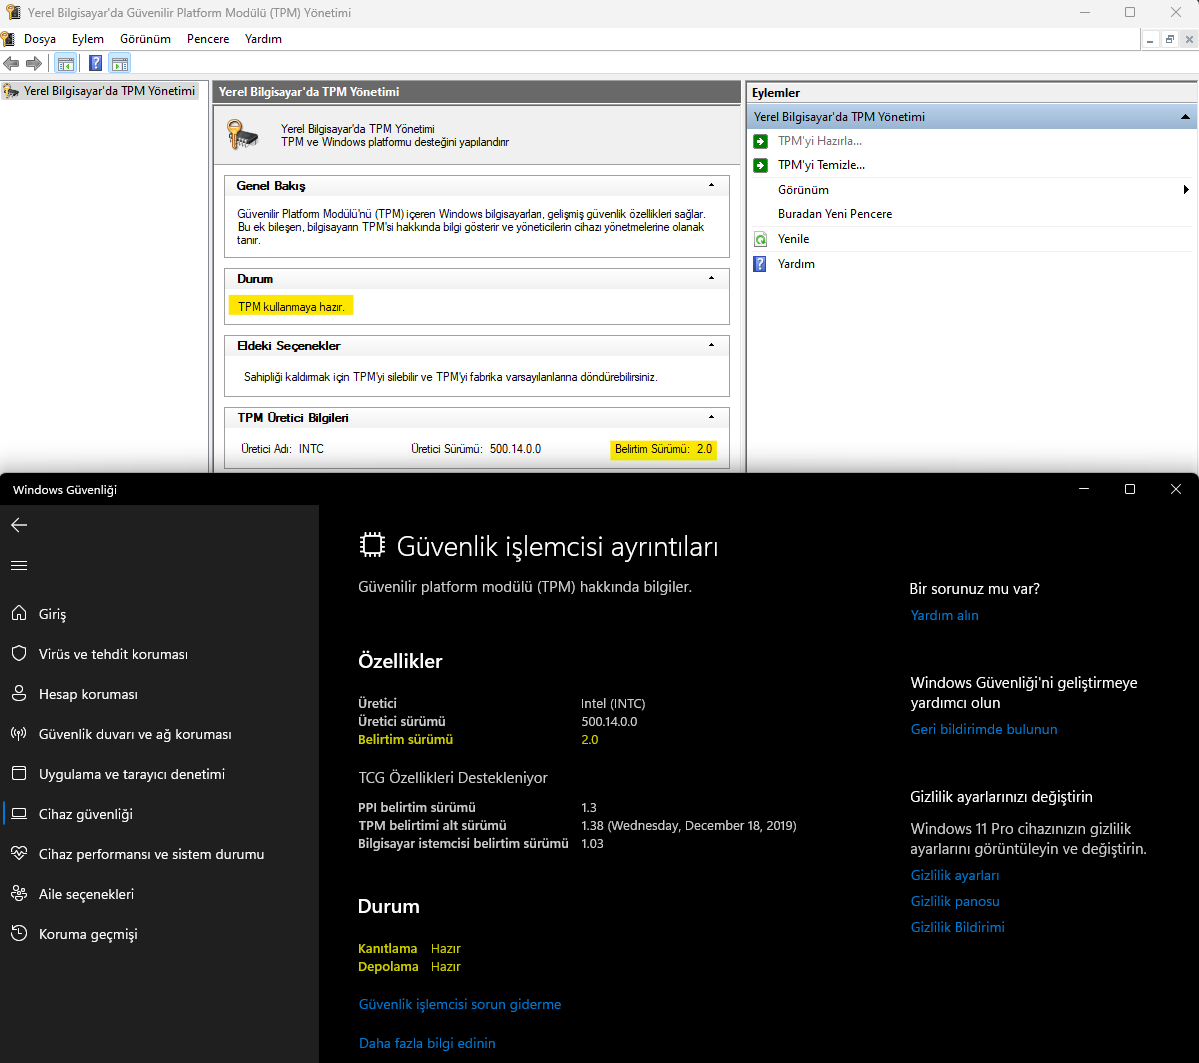Click Geri bildirimde bulunun link
Viewport: 1199px width, 1063px height.
(x=984, y=729)
